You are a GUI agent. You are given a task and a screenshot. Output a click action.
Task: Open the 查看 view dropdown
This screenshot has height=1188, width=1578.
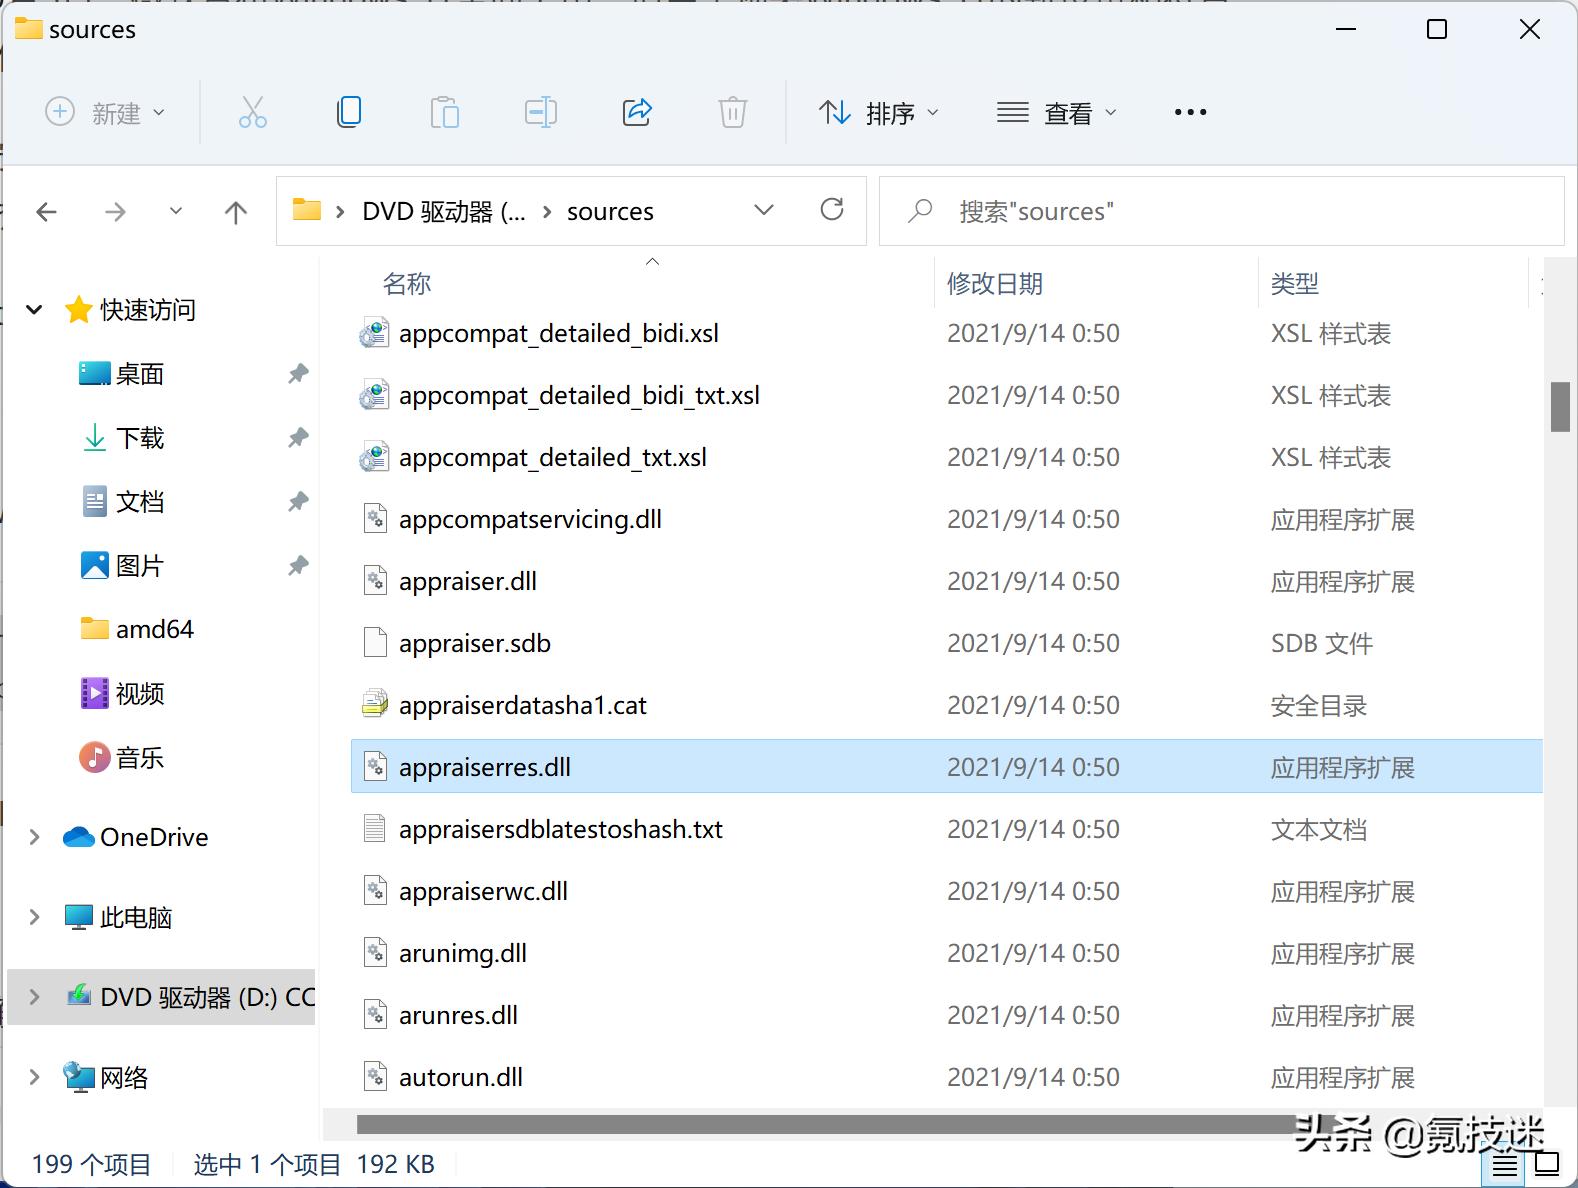pos(1057,112)
